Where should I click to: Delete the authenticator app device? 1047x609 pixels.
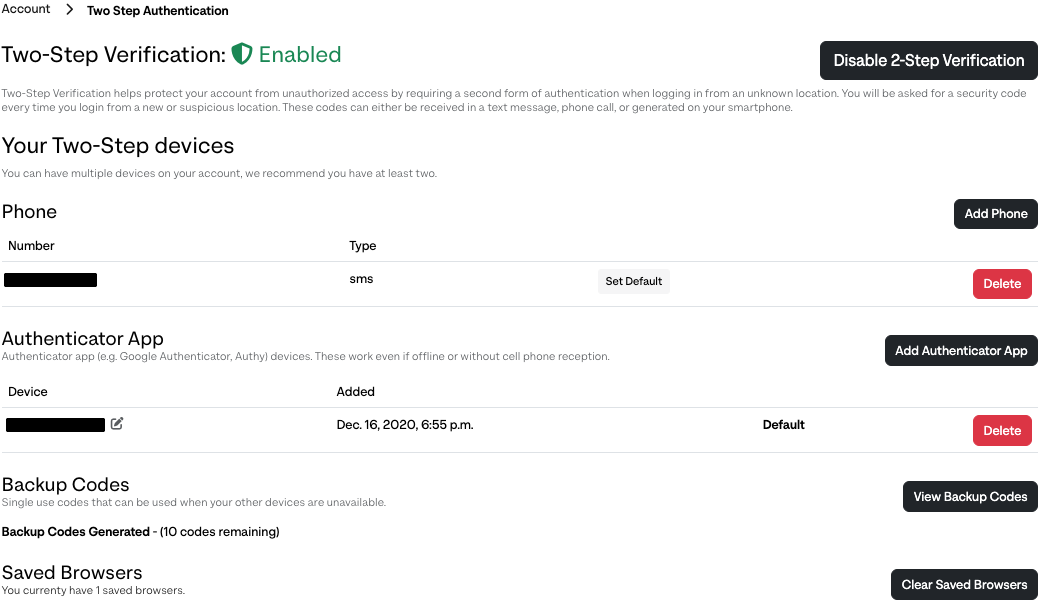tap(1002, 431)
